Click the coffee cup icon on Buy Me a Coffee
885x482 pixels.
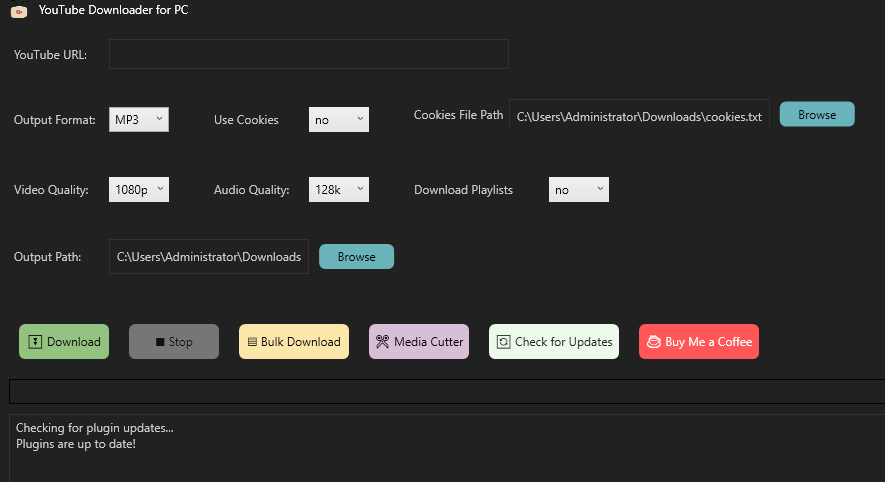[x=654, y=342]
